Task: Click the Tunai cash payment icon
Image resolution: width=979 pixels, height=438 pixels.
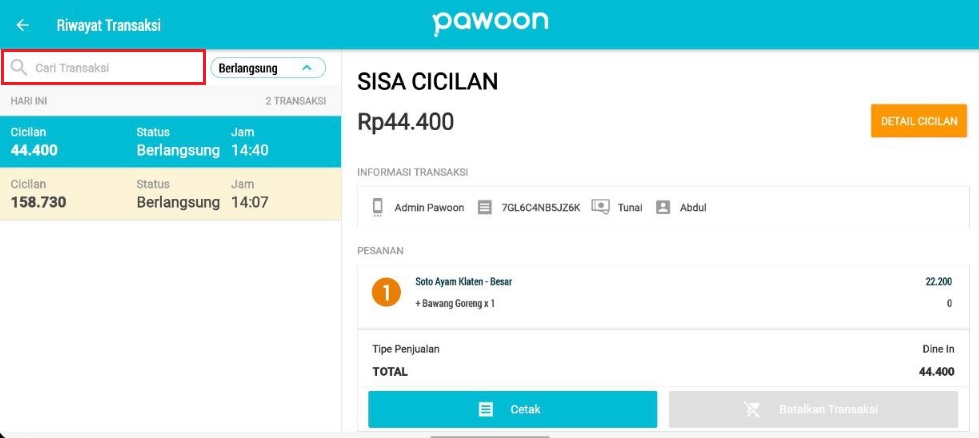Action: click(600, 207)
